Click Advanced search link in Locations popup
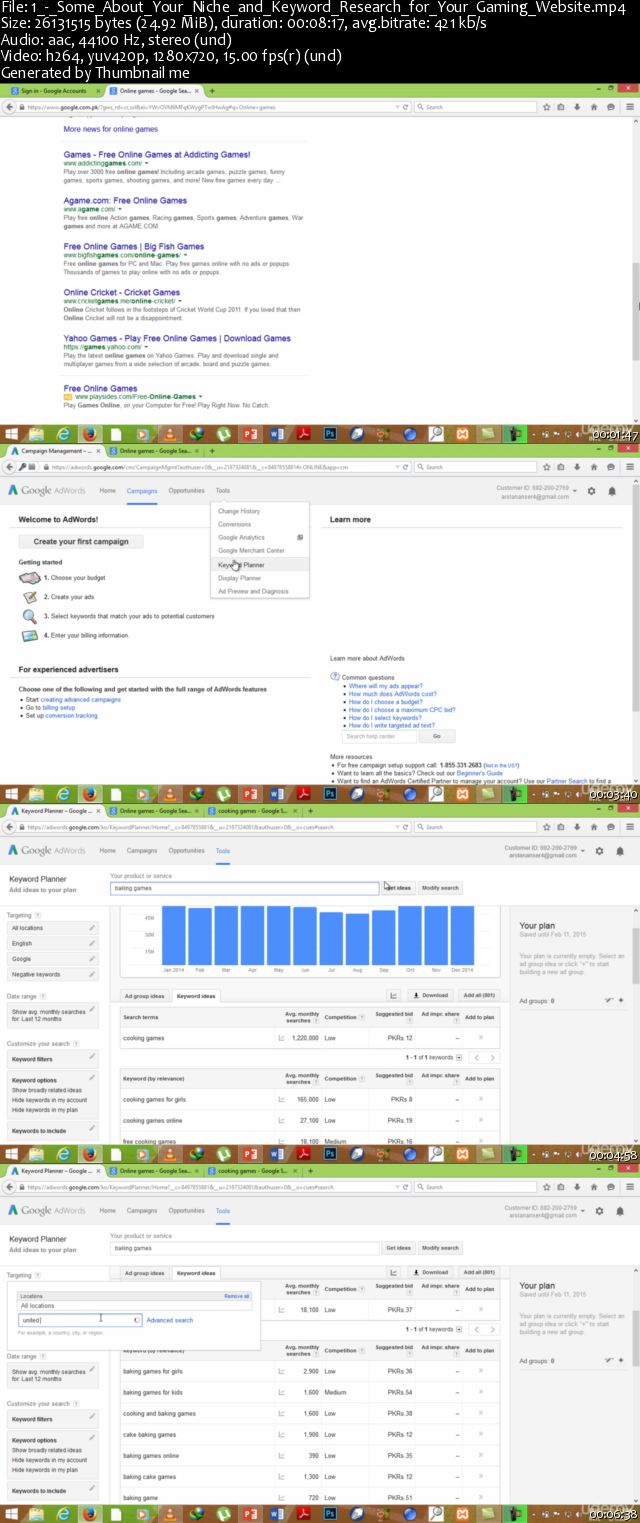Screen dimensions: 640x1523 click(170, 1320)
